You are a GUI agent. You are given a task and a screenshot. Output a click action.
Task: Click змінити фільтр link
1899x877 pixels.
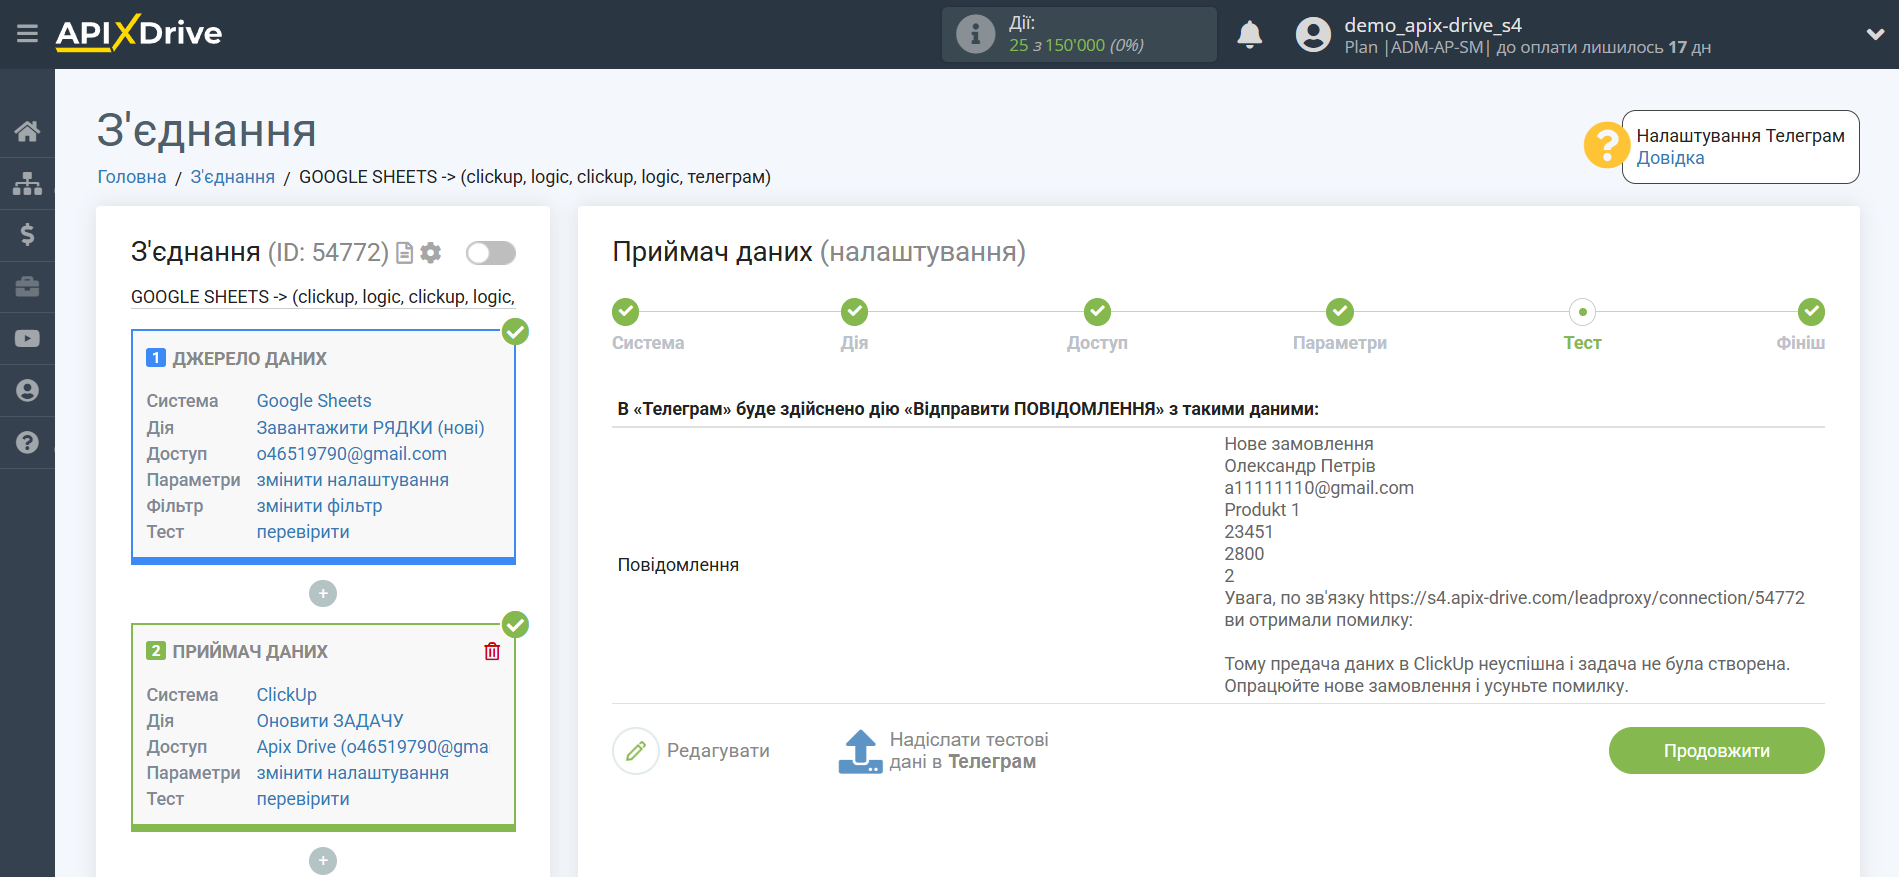(x=320, y=506)
